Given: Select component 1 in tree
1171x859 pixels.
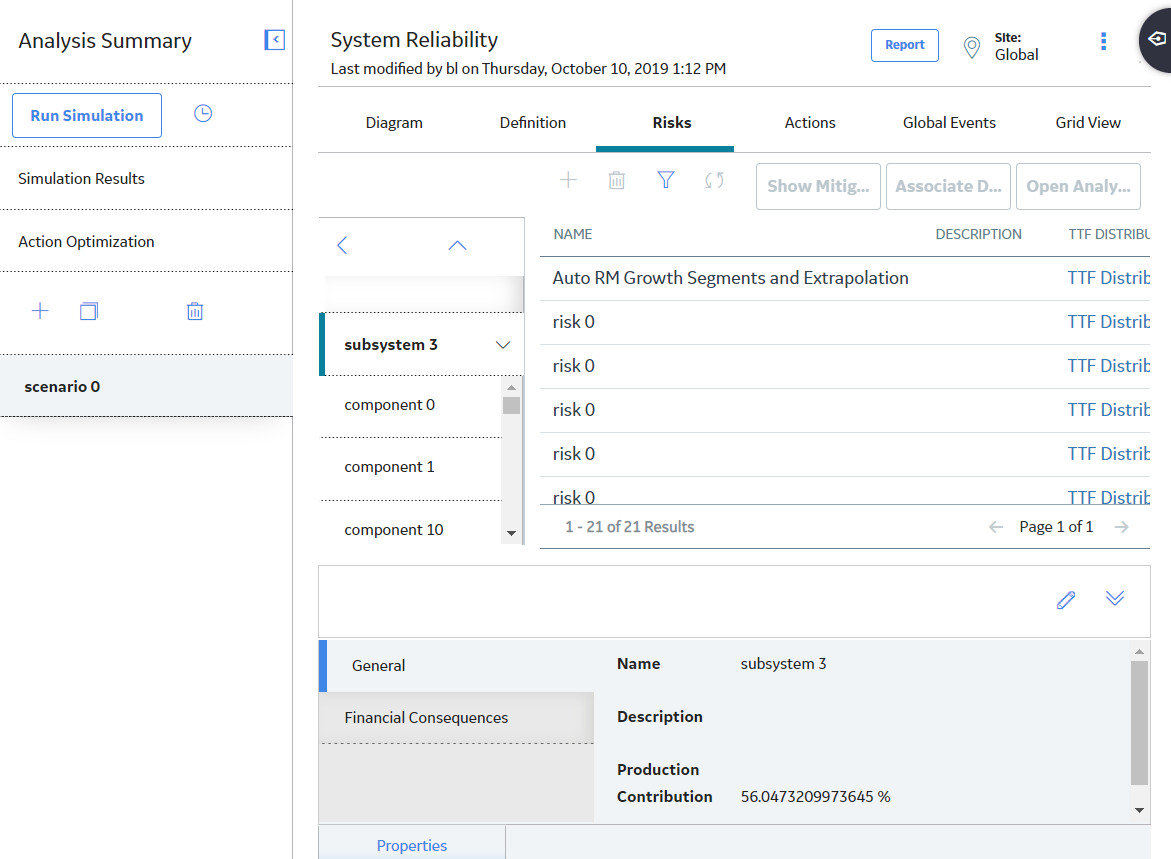Looking at the screenshot, I should [x=411, y=467].
